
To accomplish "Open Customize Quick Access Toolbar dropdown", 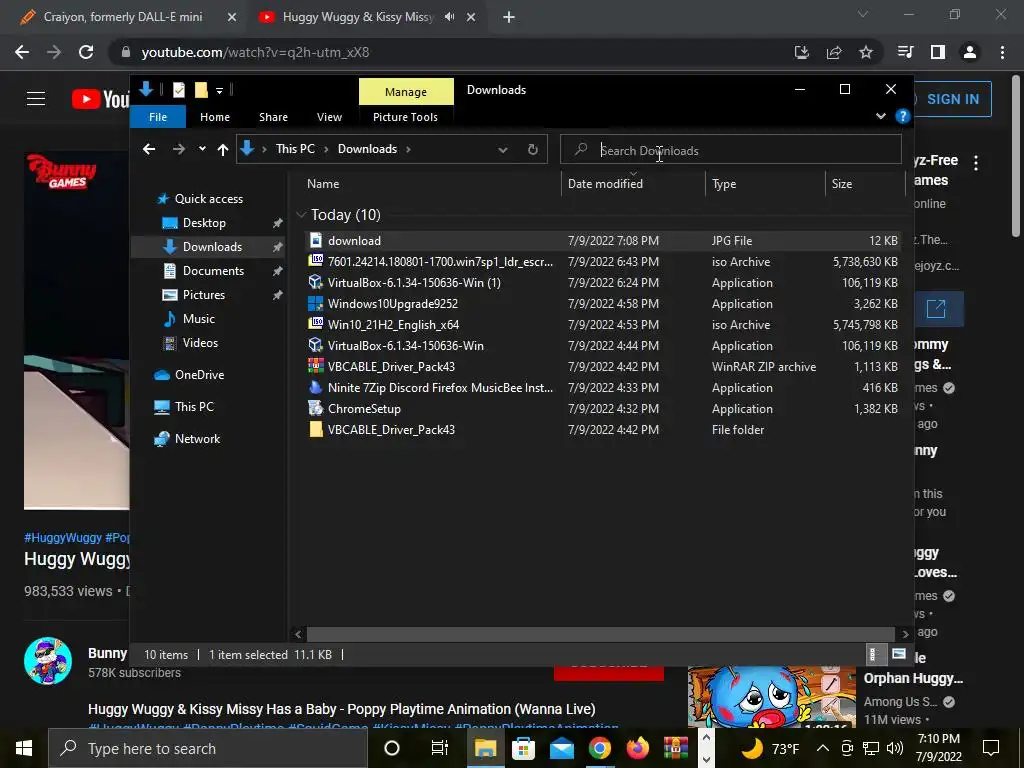I will click(219, 91).
